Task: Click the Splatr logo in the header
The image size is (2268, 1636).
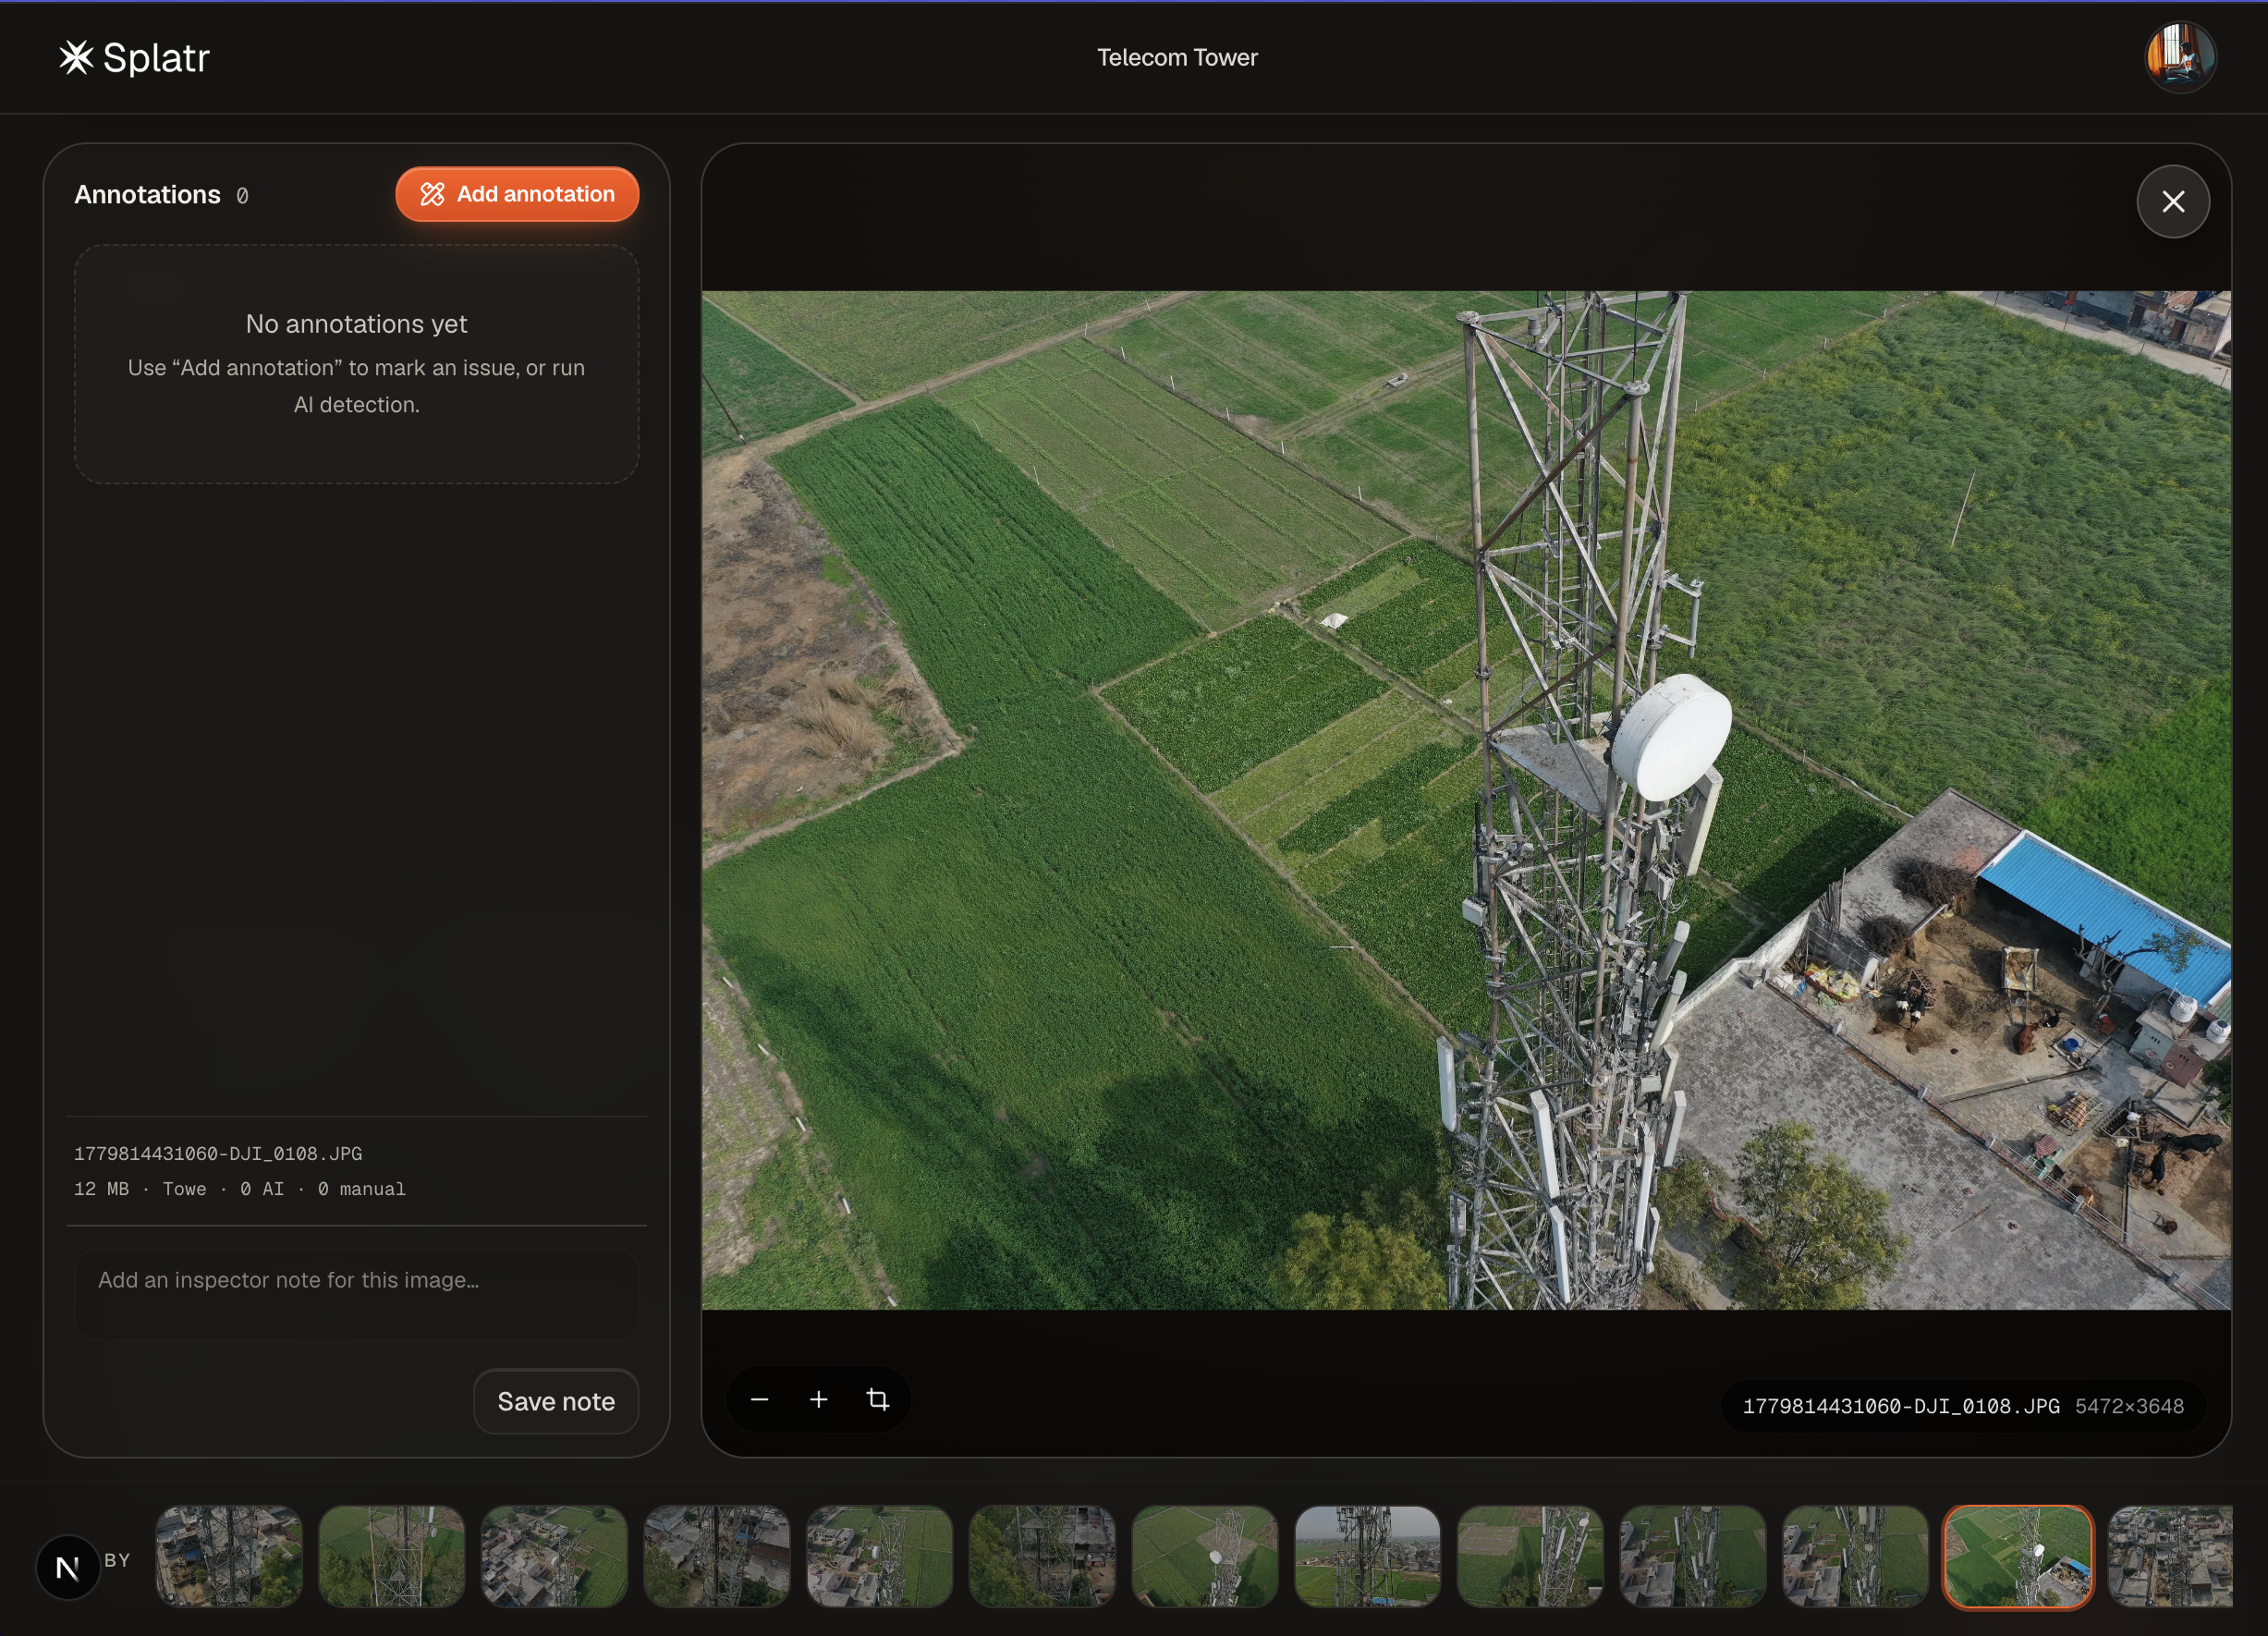Action: (x=134, y=58)
